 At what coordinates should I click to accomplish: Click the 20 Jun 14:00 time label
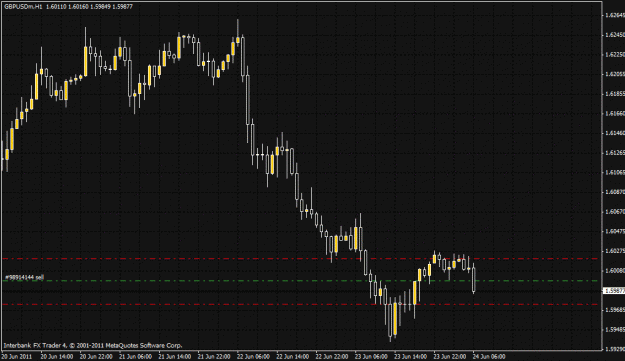coord(57,356)
